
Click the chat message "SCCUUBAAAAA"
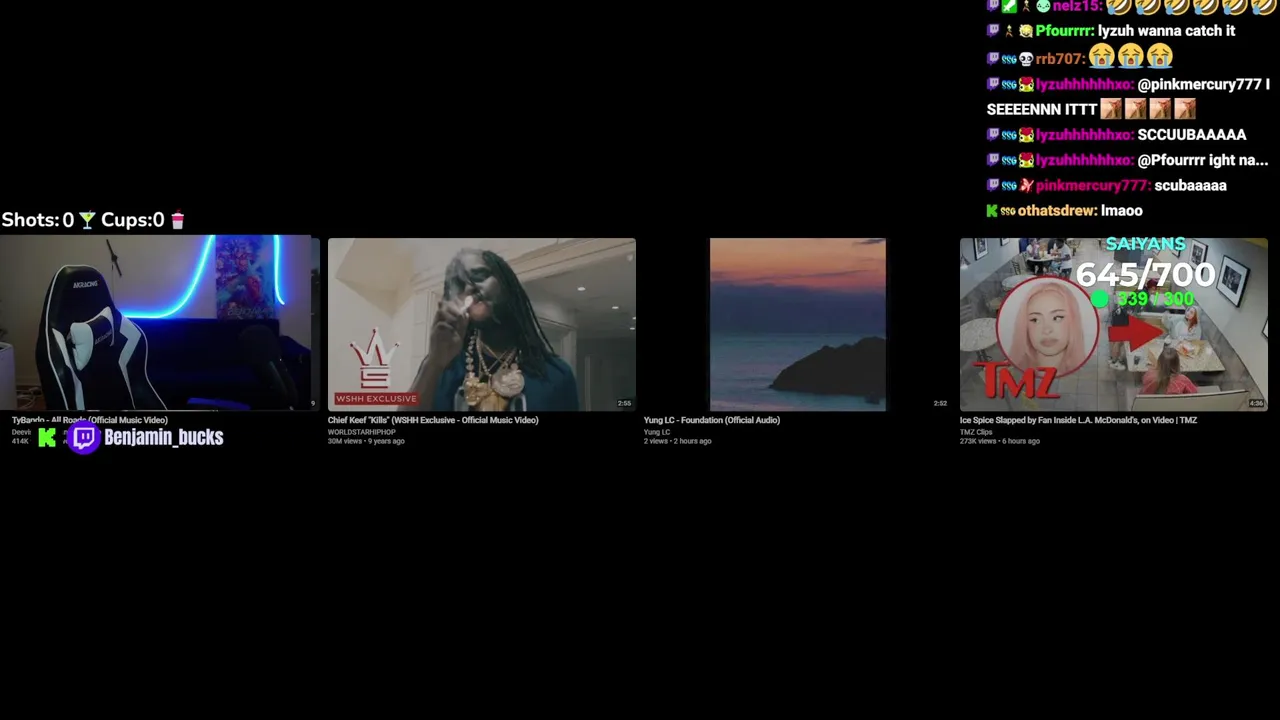1192,134
